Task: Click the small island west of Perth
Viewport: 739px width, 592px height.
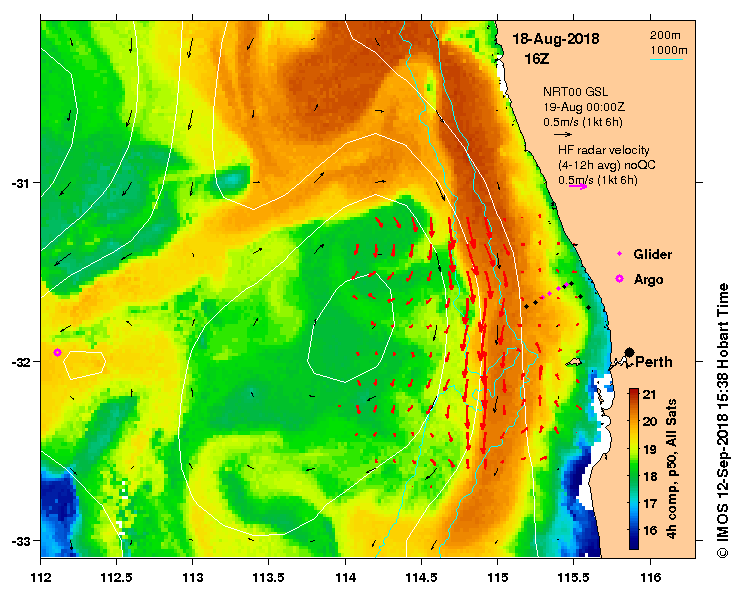Action: [x=574, y=362]
